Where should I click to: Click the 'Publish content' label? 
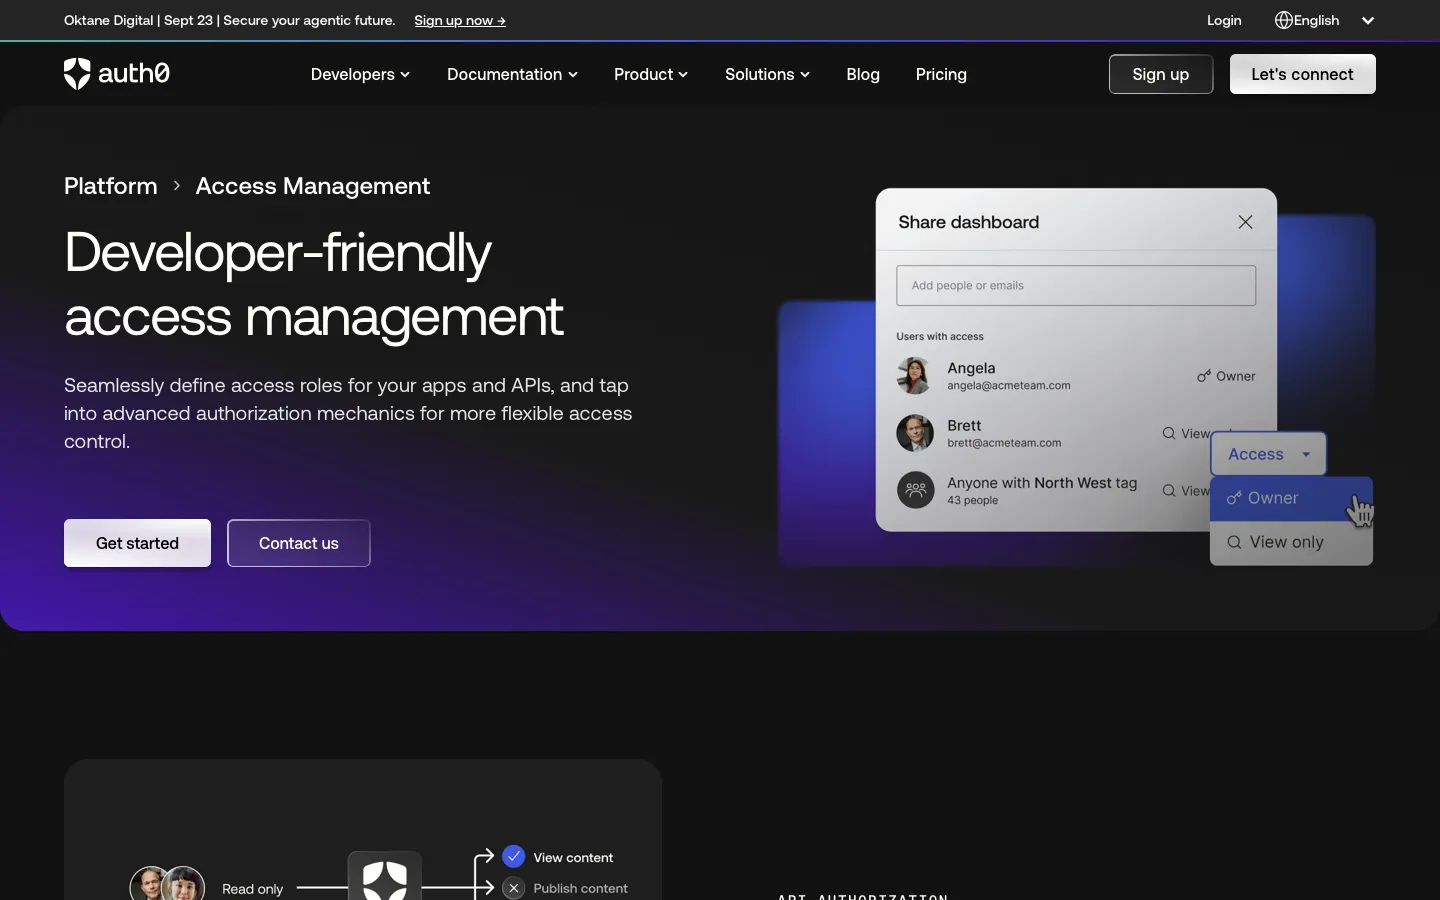tap(580, 888)
